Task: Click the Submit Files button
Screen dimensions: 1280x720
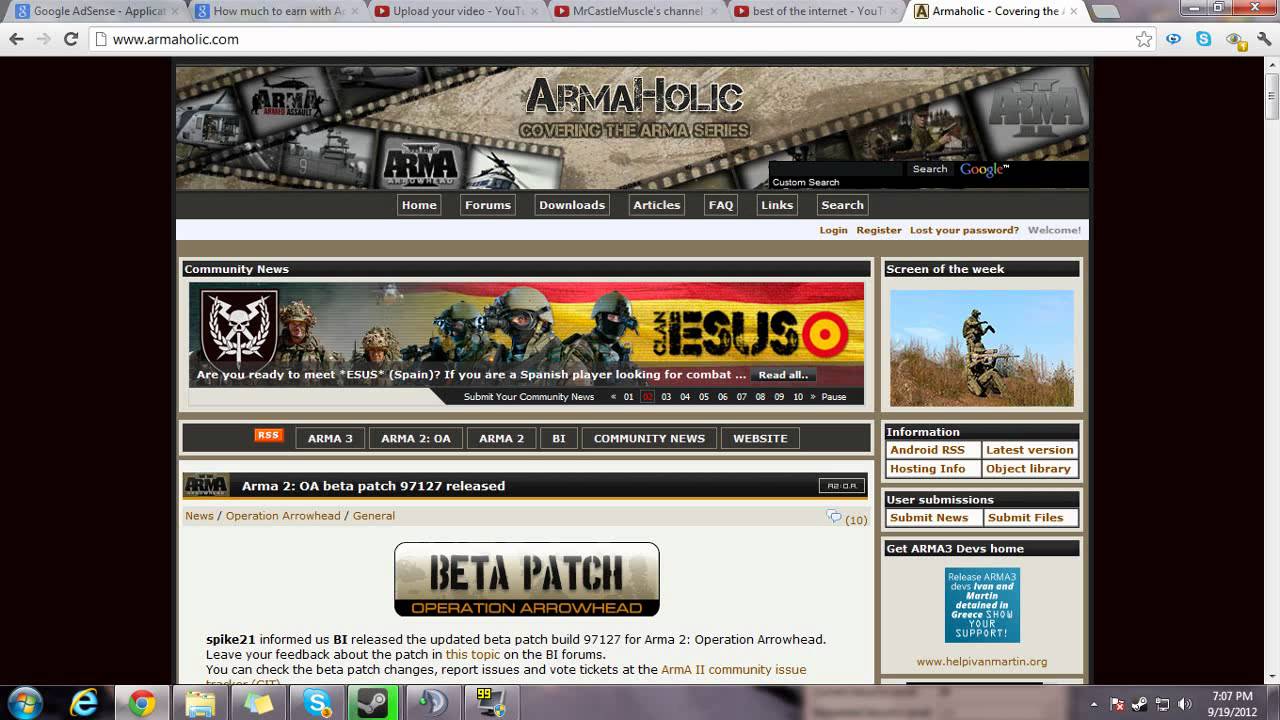Action: (1026, 518)
